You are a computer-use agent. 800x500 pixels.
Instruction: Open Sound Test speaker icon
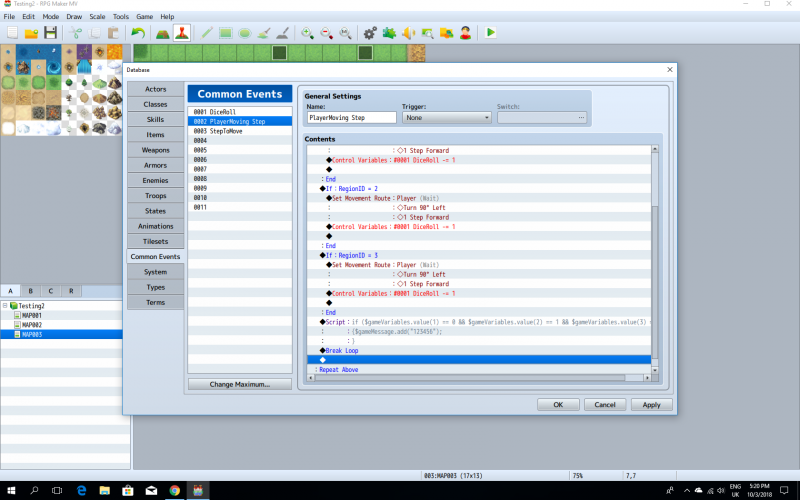pyautogui.click(x=408, y=33)
